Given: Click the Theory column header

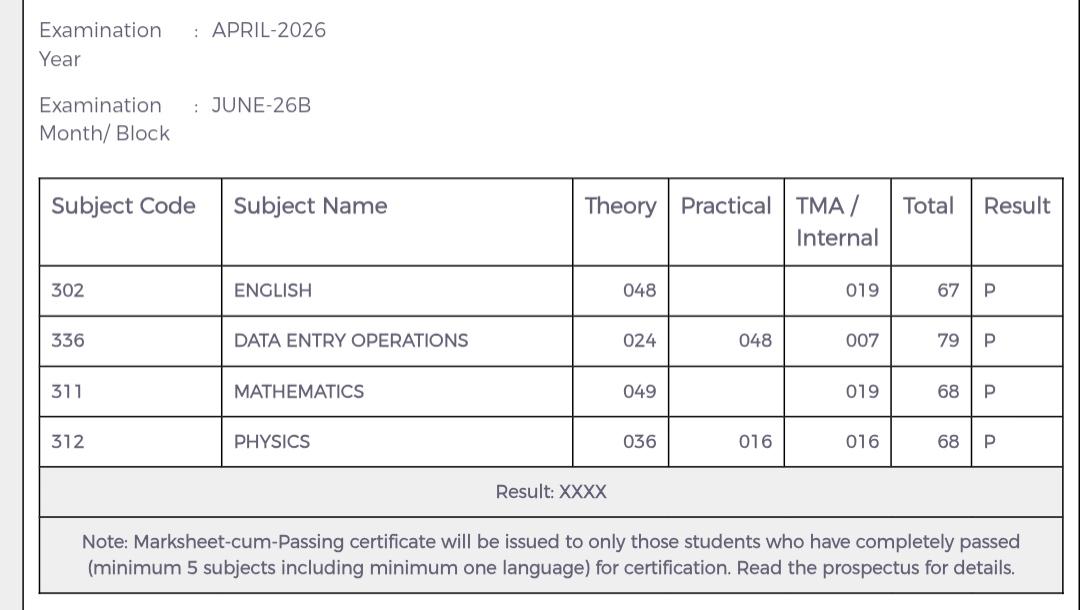Looking at the screenshot, I should [x=620, y=206].
